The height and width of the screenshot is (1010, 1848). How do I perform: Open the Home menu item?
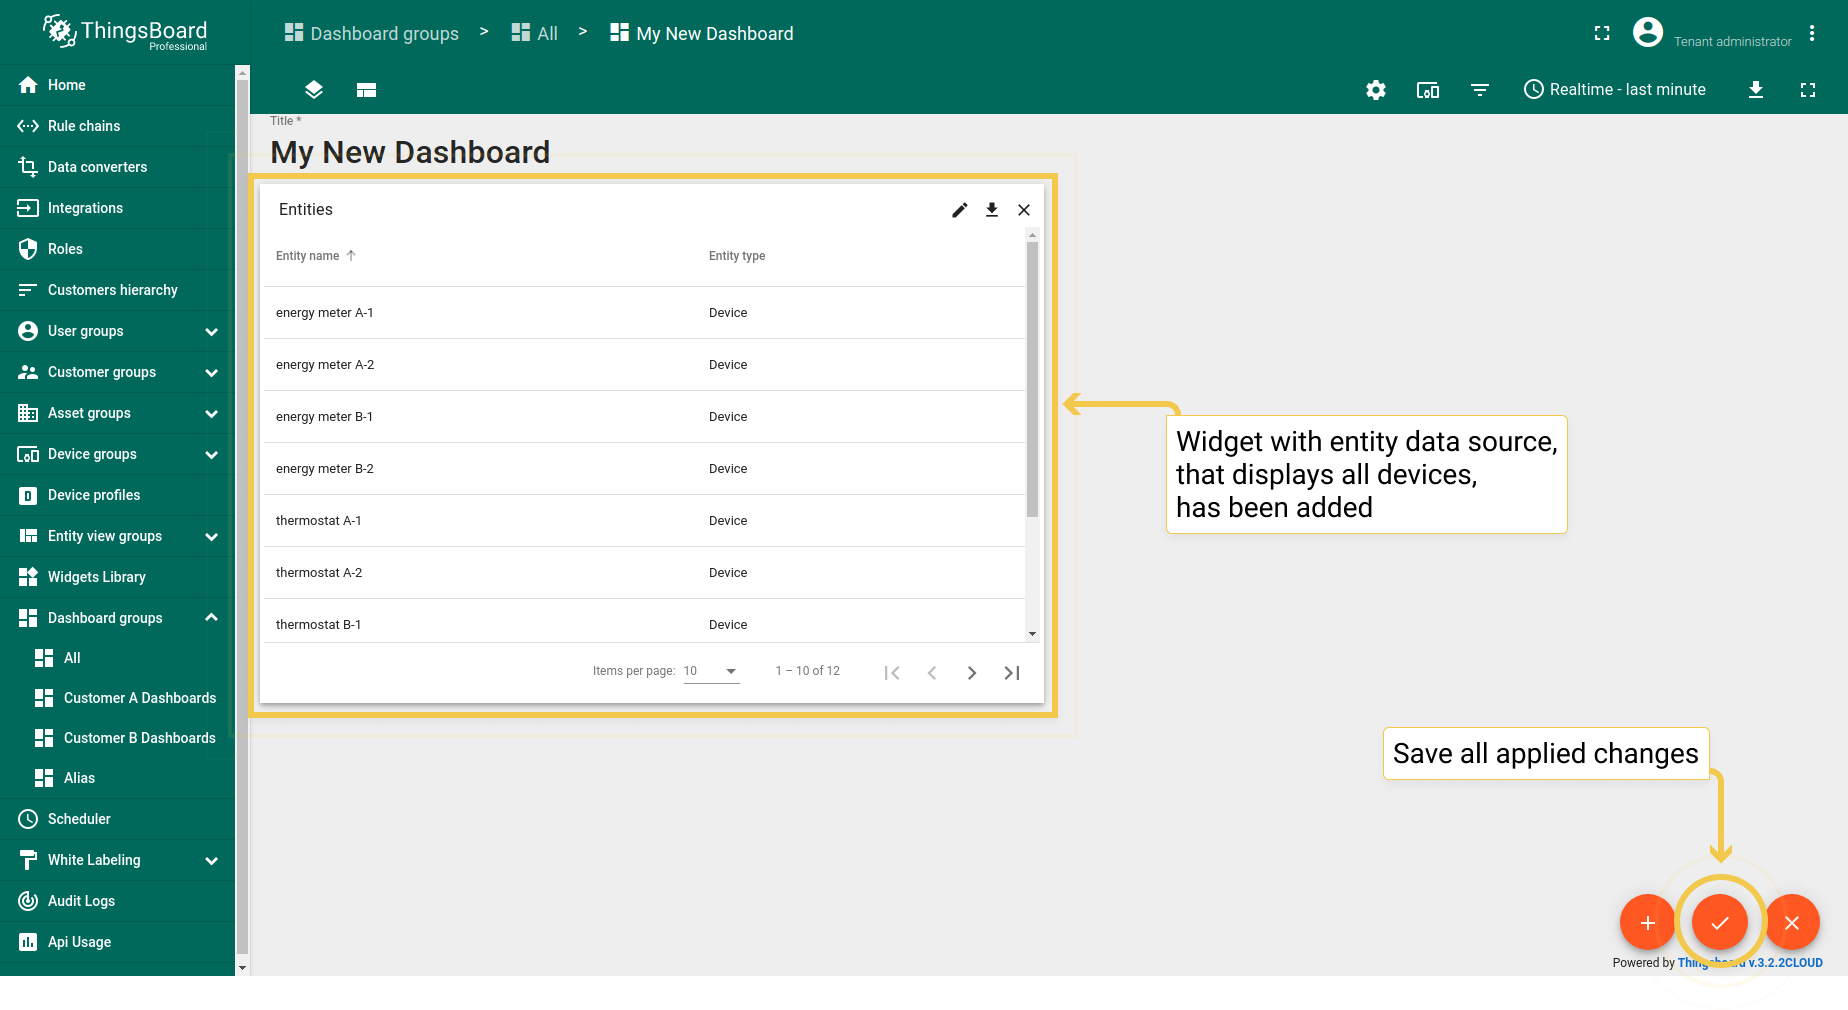tap(117, 85)
